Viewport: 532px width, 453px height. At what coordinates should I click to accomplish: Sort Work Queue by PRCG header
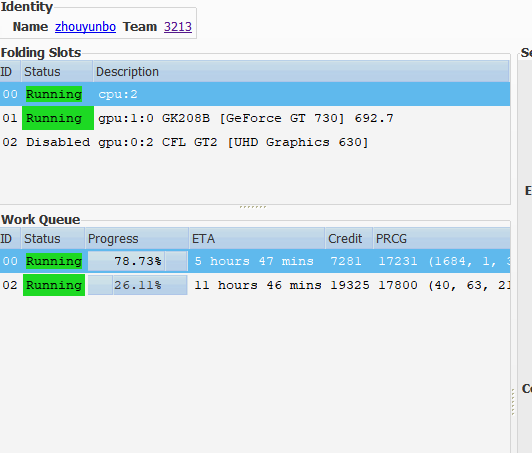(441, 239)
